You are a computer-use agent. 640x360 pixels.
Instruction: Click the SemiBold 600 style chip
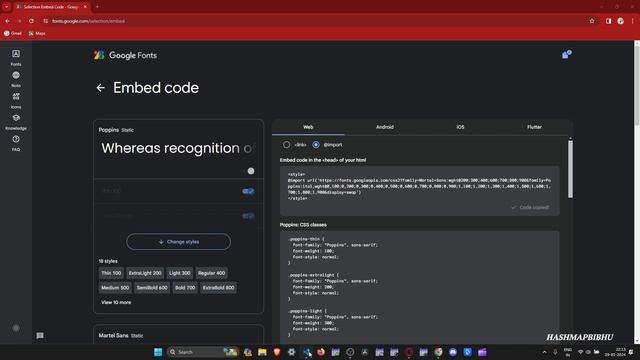pyautogui.click(x=152, y=288)
